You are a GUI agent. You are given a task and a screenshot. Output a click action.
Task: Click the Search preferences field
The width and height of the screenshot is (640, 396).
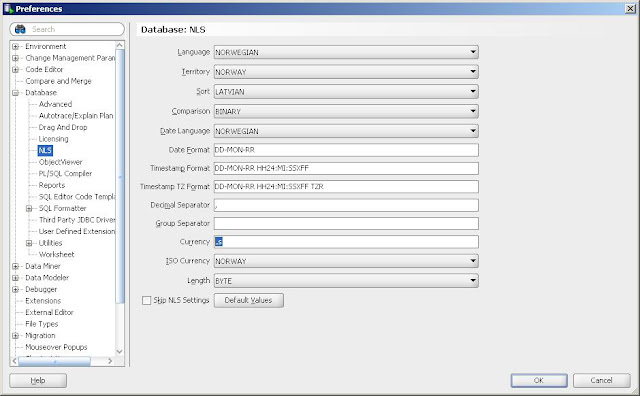click(x=67, y=29)
